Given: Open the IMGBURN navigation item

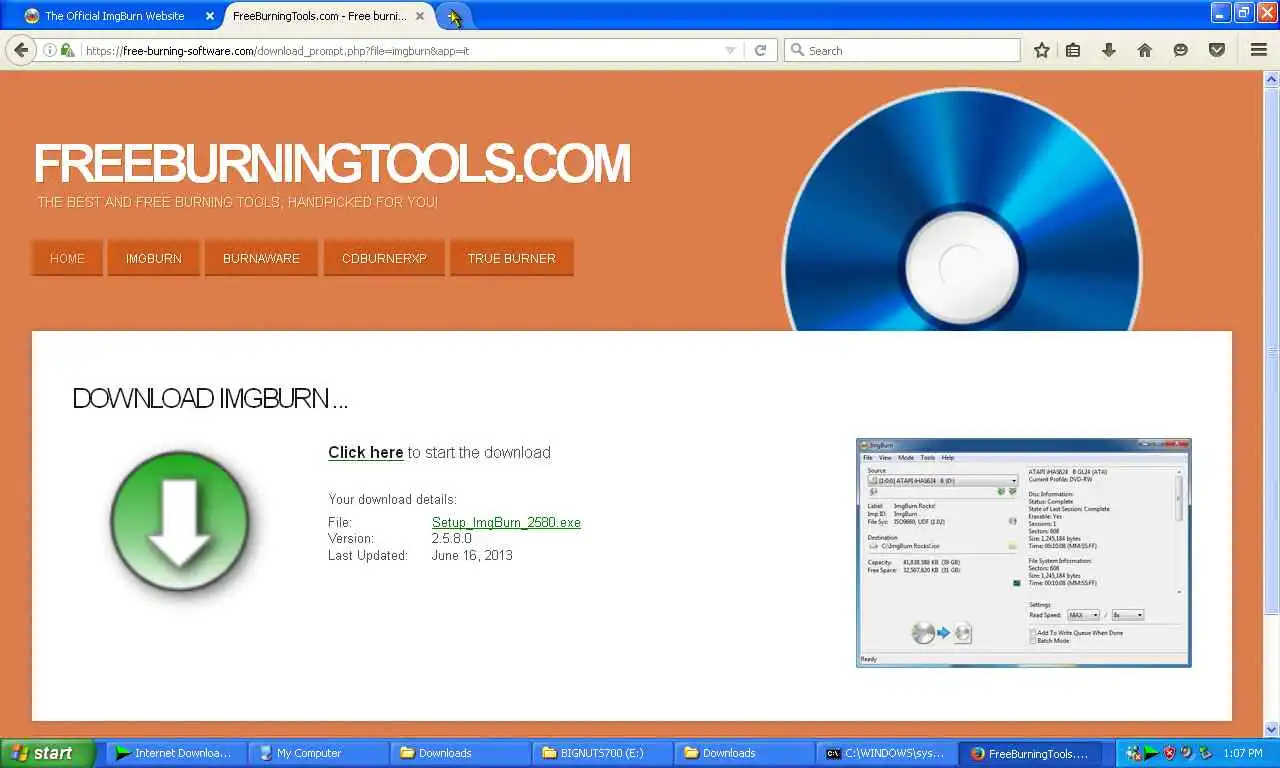Looking at the screenshot, I should [x=154, y=258].
